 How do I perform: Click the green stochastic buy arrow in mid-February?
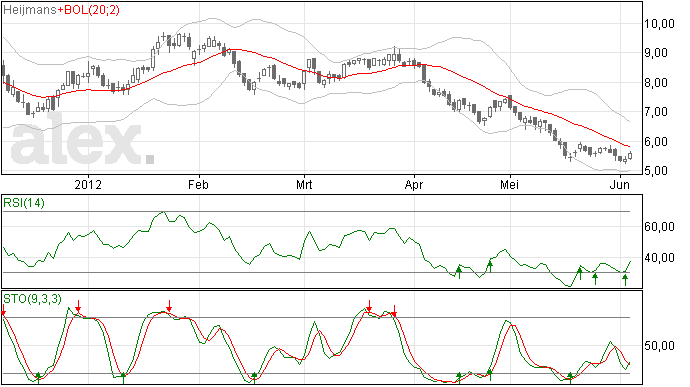tap(254, 378)
